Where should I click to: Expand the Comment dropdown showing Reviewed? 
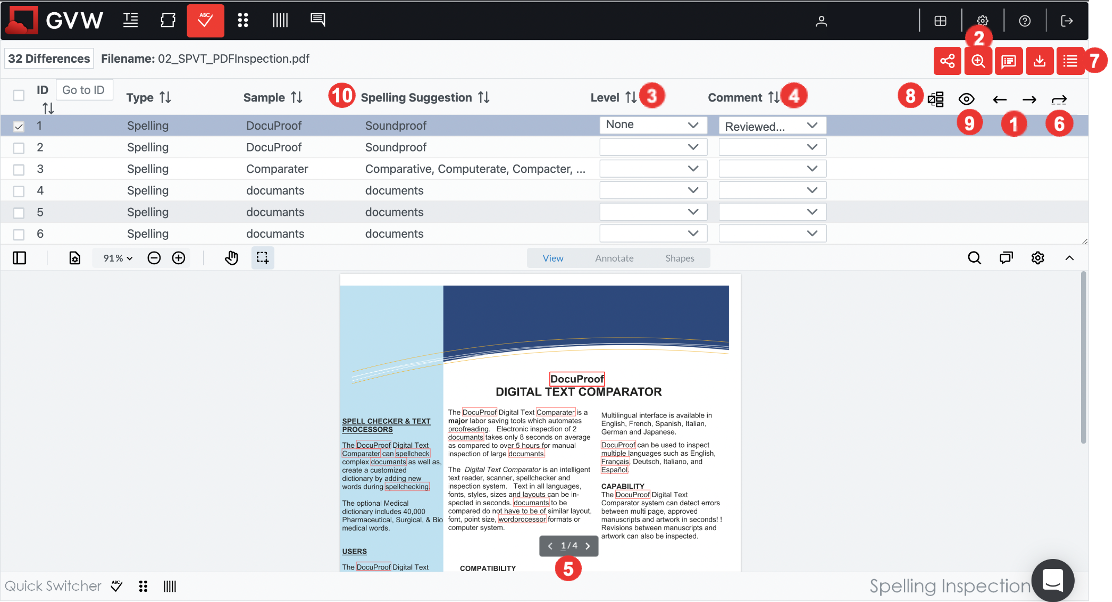[x=772, y=126]
